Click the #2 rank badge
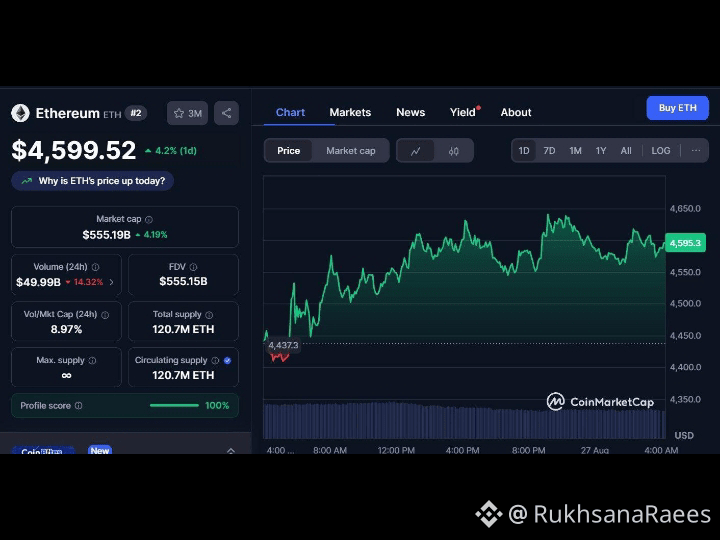720x540 pixels. coord(136,113)
